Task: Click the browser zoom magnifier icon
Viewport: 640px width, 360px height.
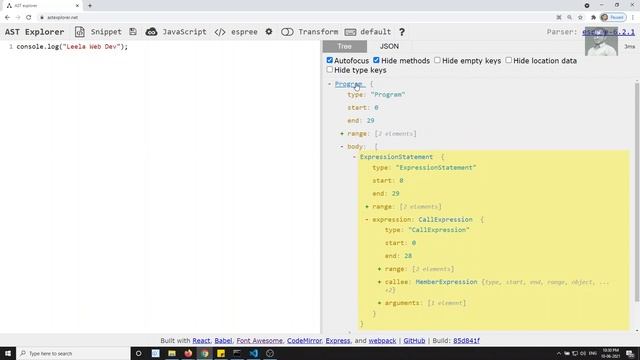Action: click(x=569, y=17)
